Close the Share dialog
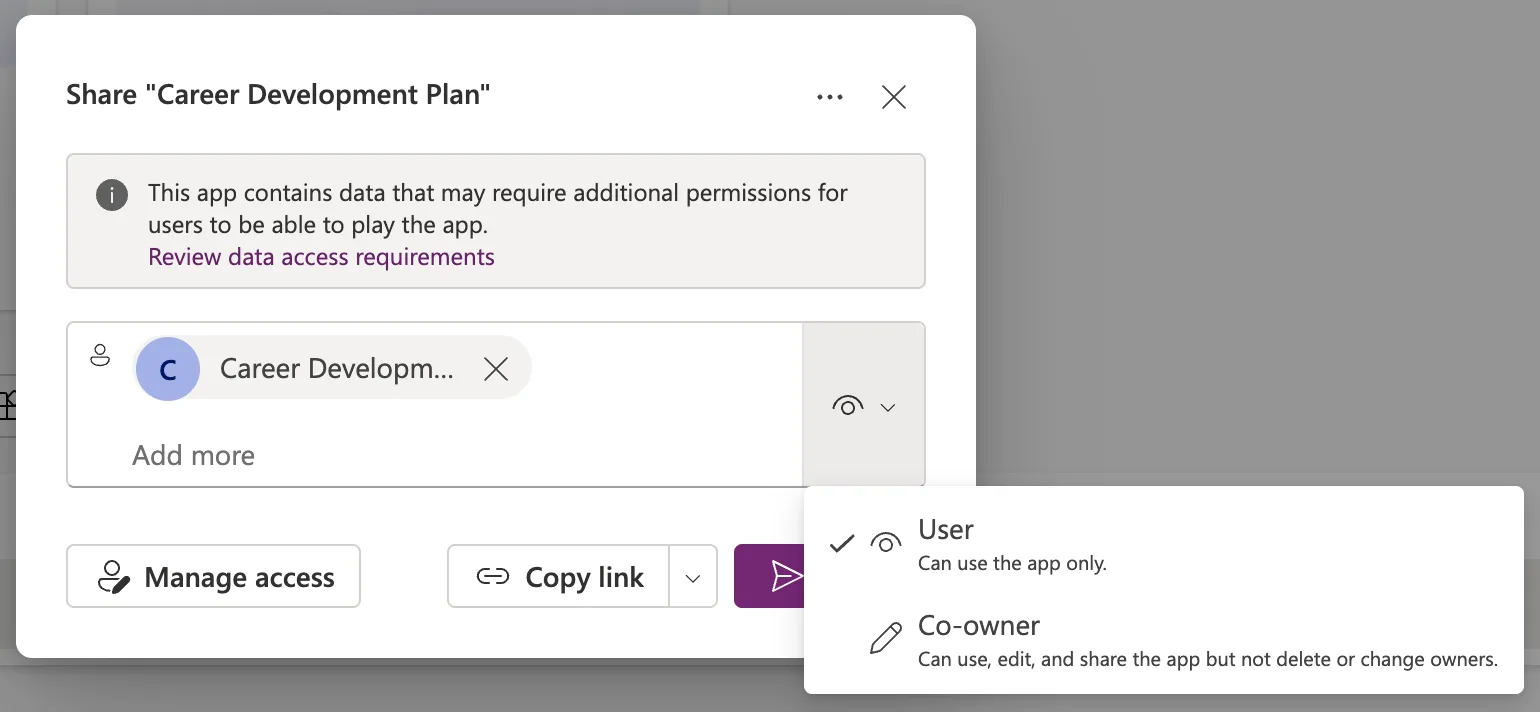 tap(893, 97)
